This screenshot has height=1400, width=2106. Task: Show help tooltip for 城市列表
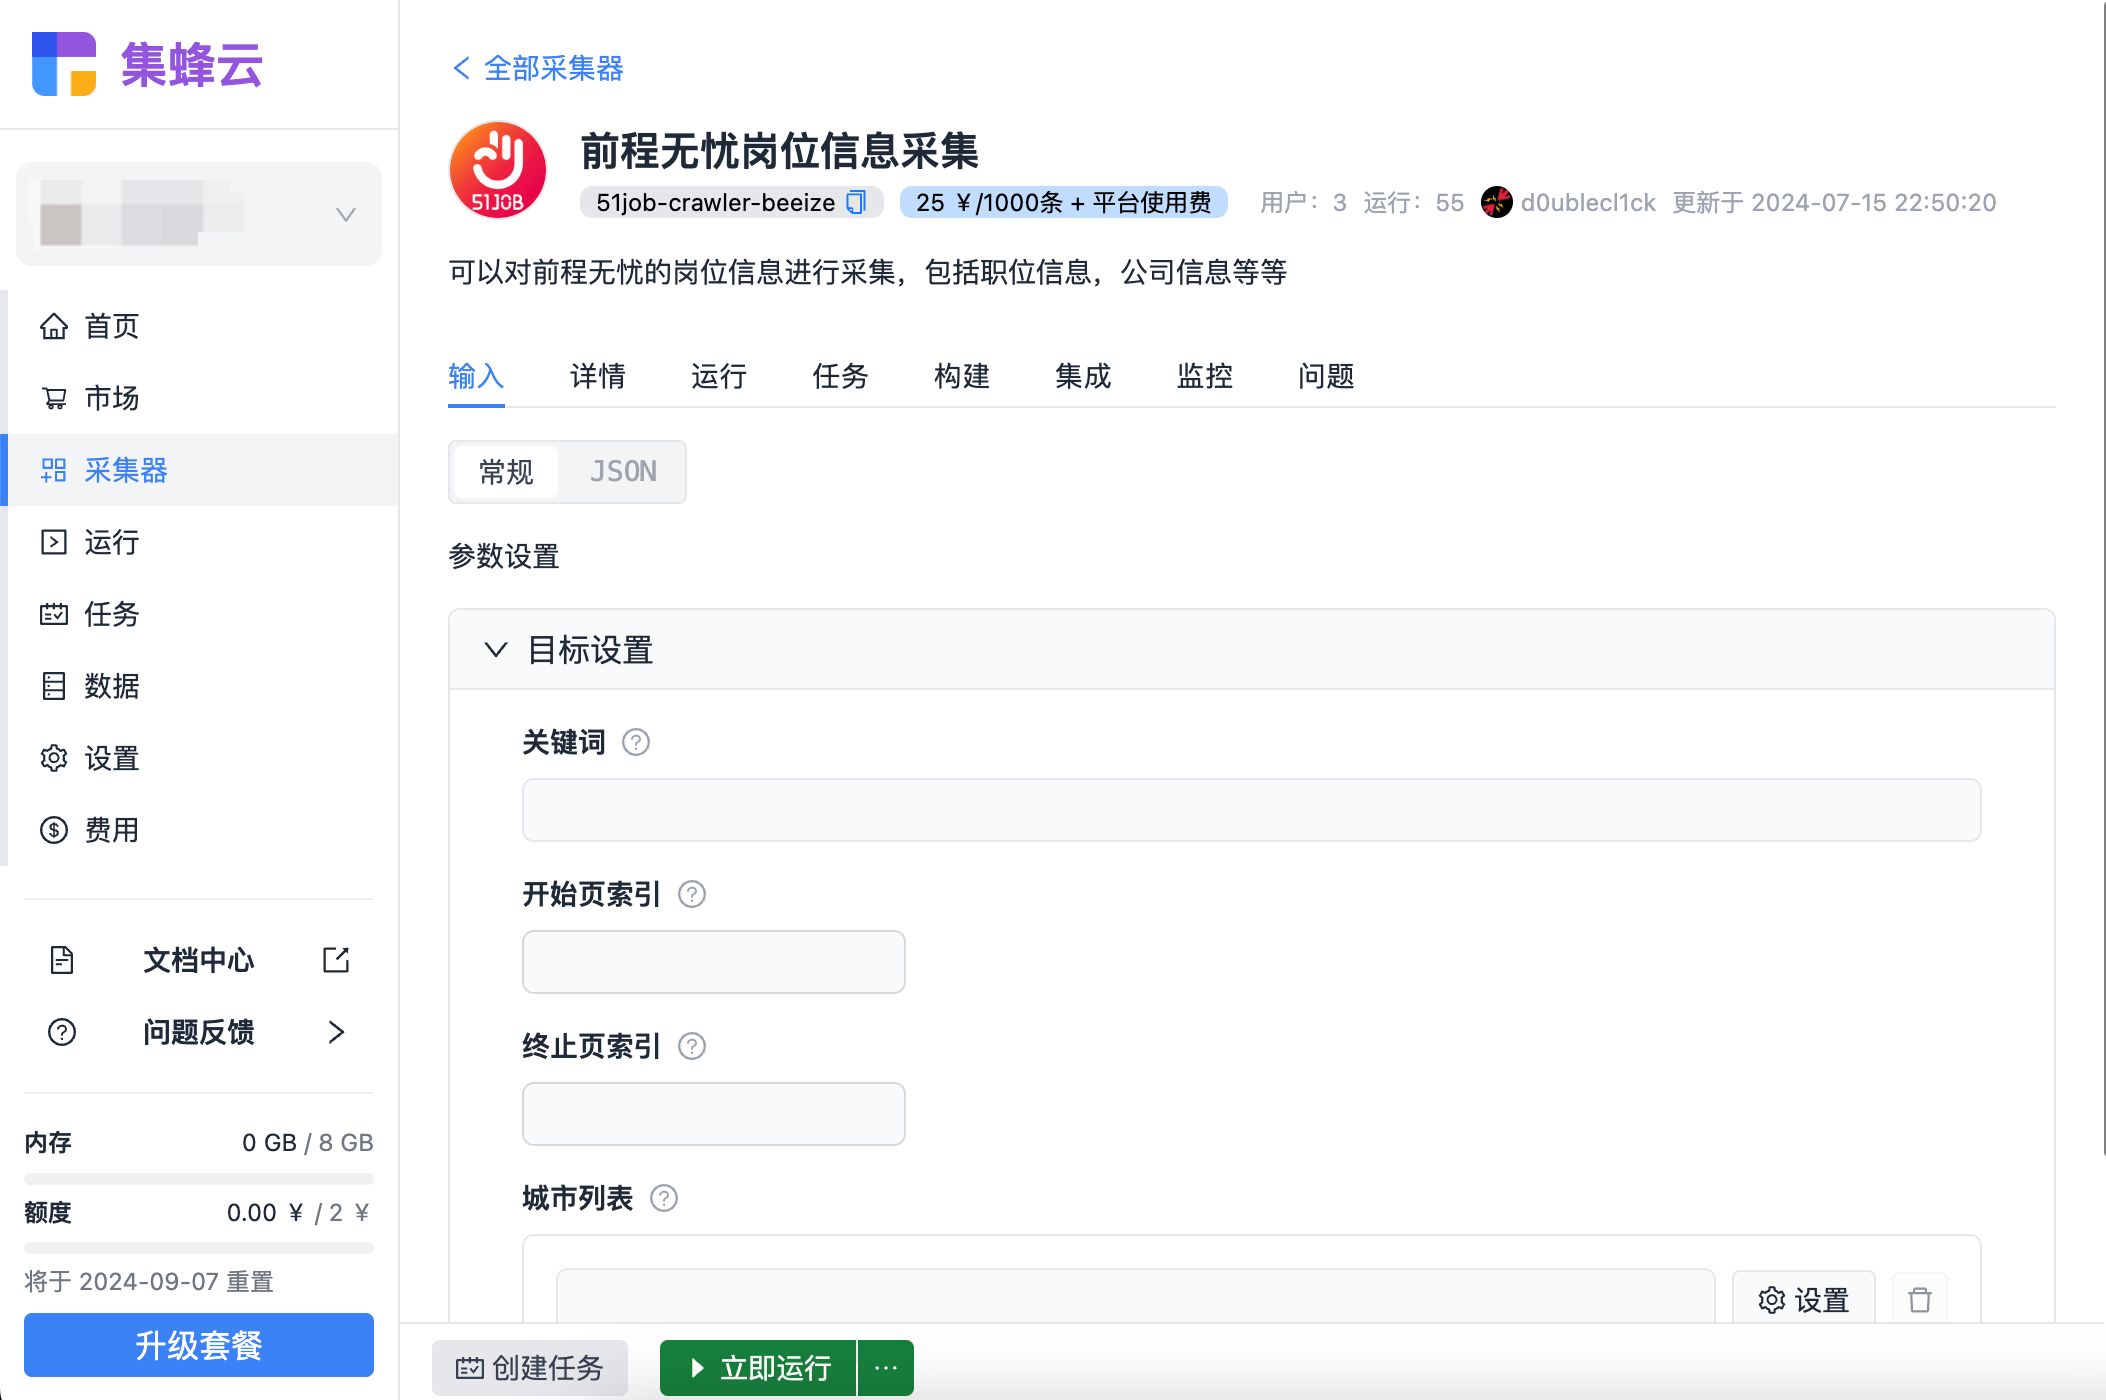click(664, 1198)
